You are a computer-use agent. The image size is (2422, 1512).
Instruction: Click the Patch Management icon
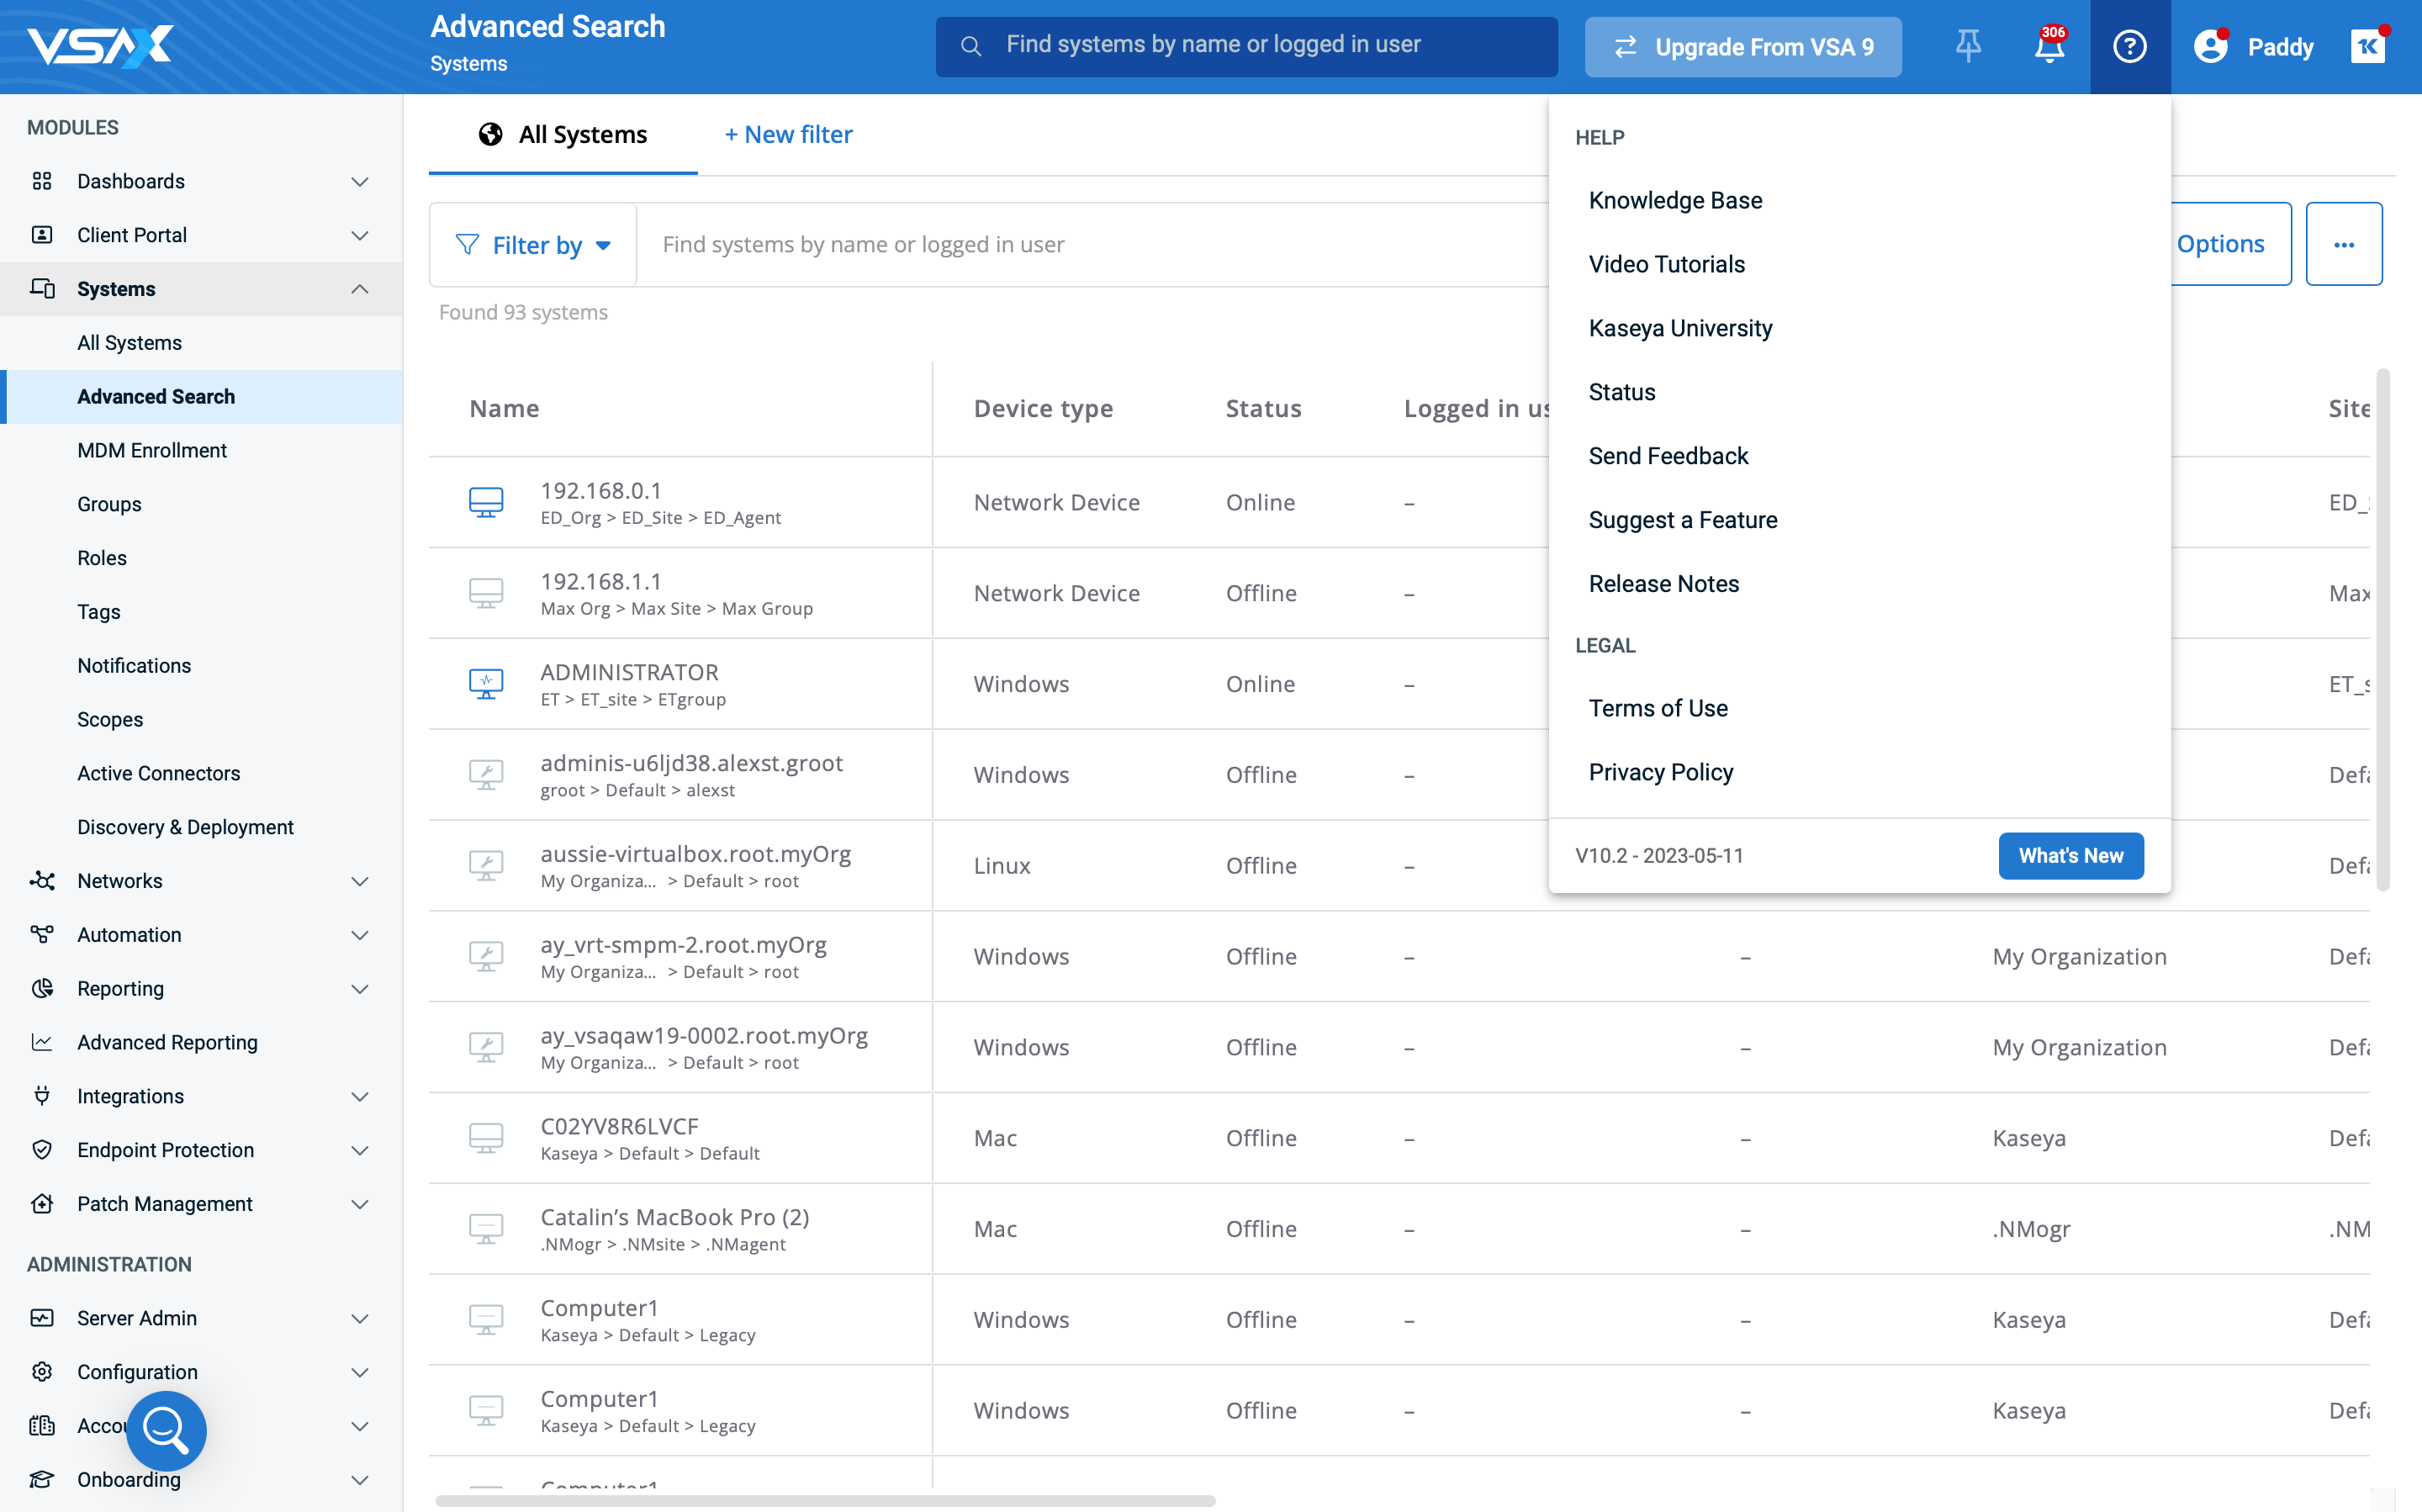pos(42,1204)
